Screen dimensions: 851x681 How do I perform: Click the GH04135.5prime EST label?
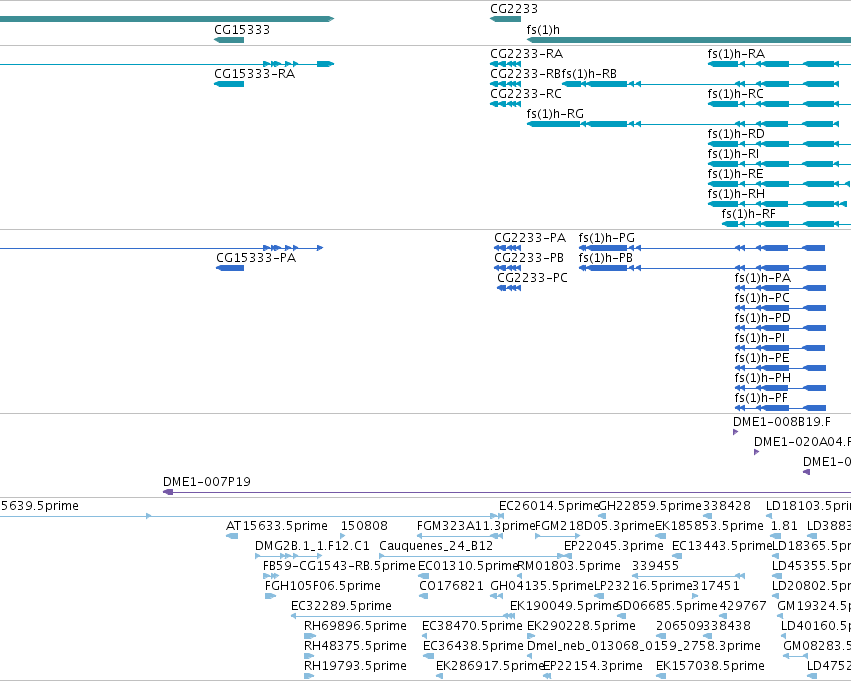tap(542, 587)
